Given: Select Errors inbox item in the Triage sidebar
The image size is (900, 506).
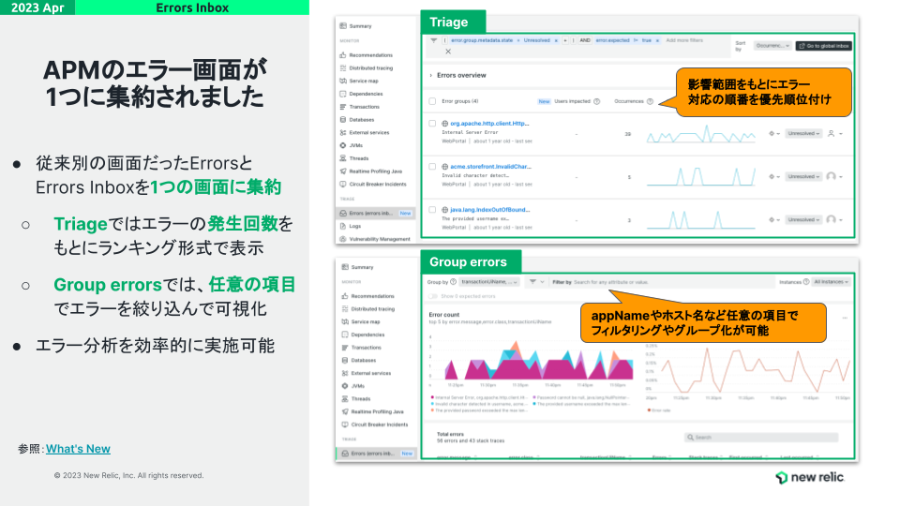Looking at the screenshot, I should [376, 213].
